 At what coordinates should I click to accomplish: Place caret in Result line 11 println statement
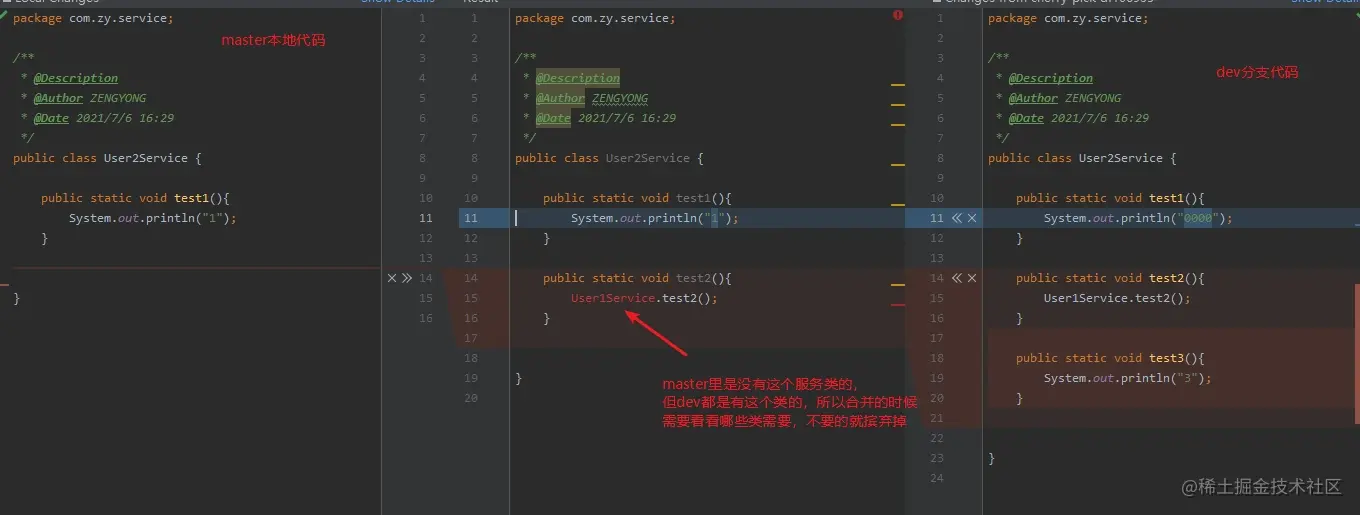point(654,218)
